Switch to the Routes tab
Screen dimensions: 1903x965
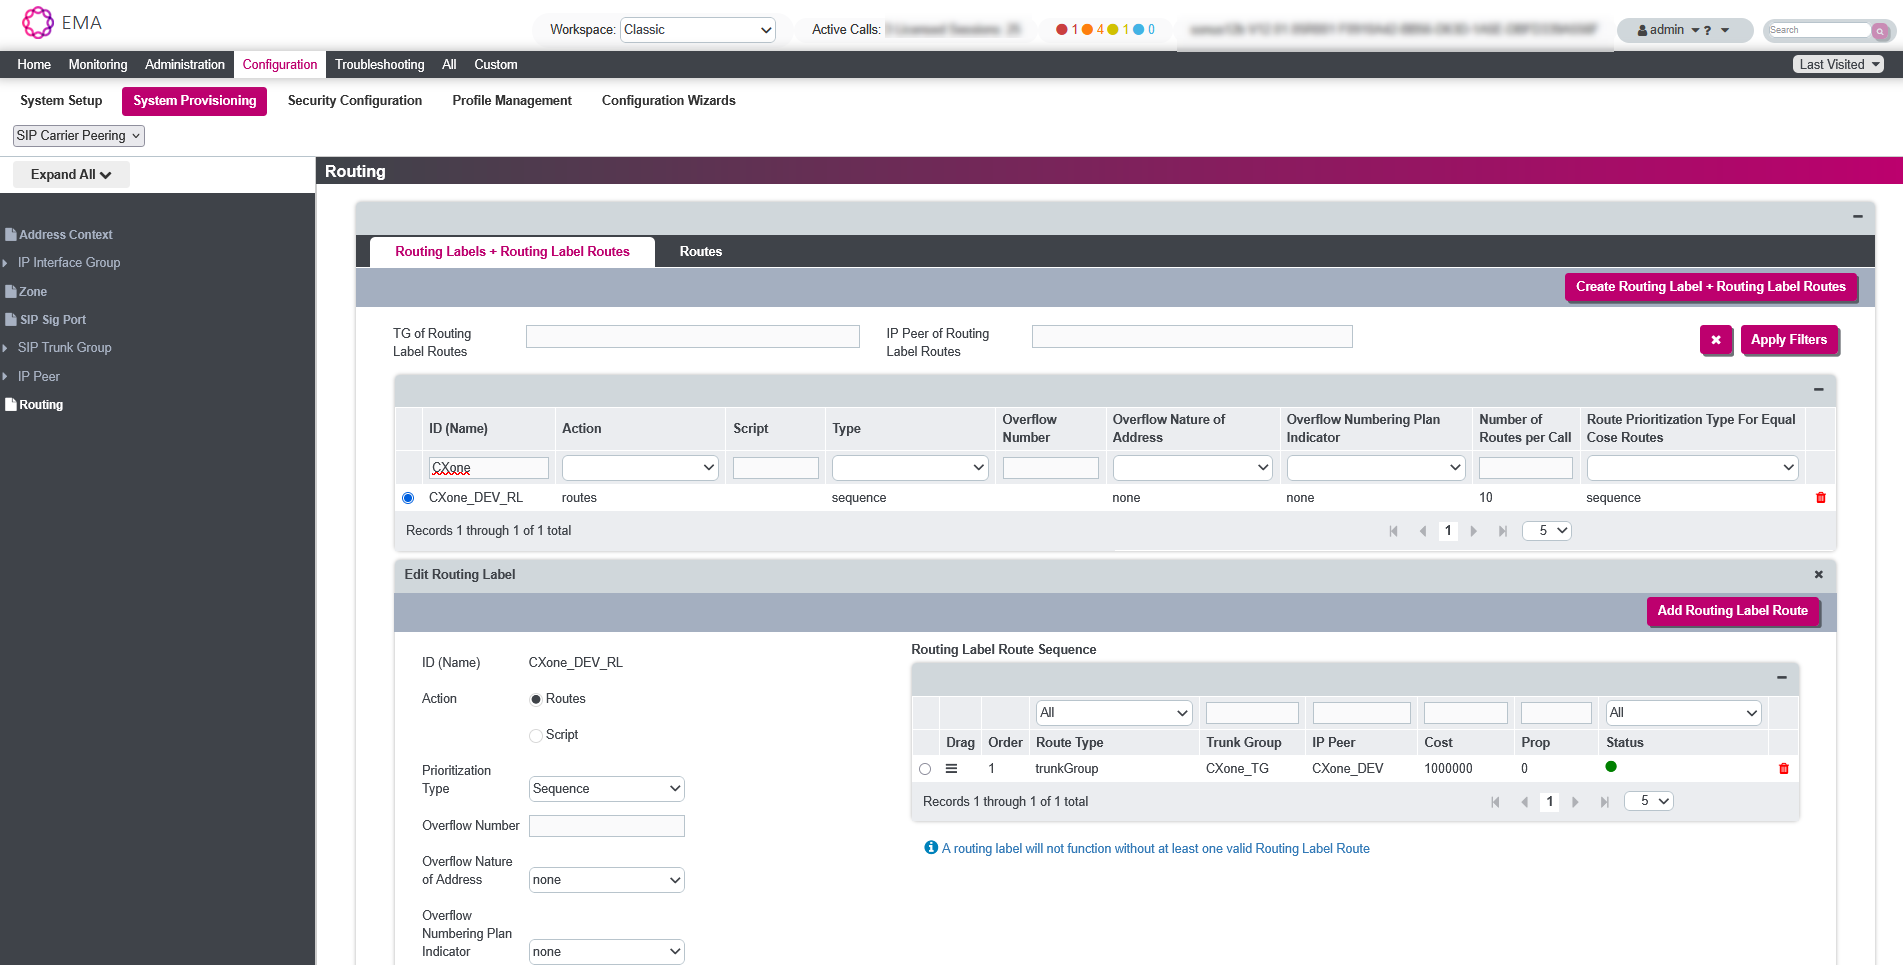pos(700,252)
